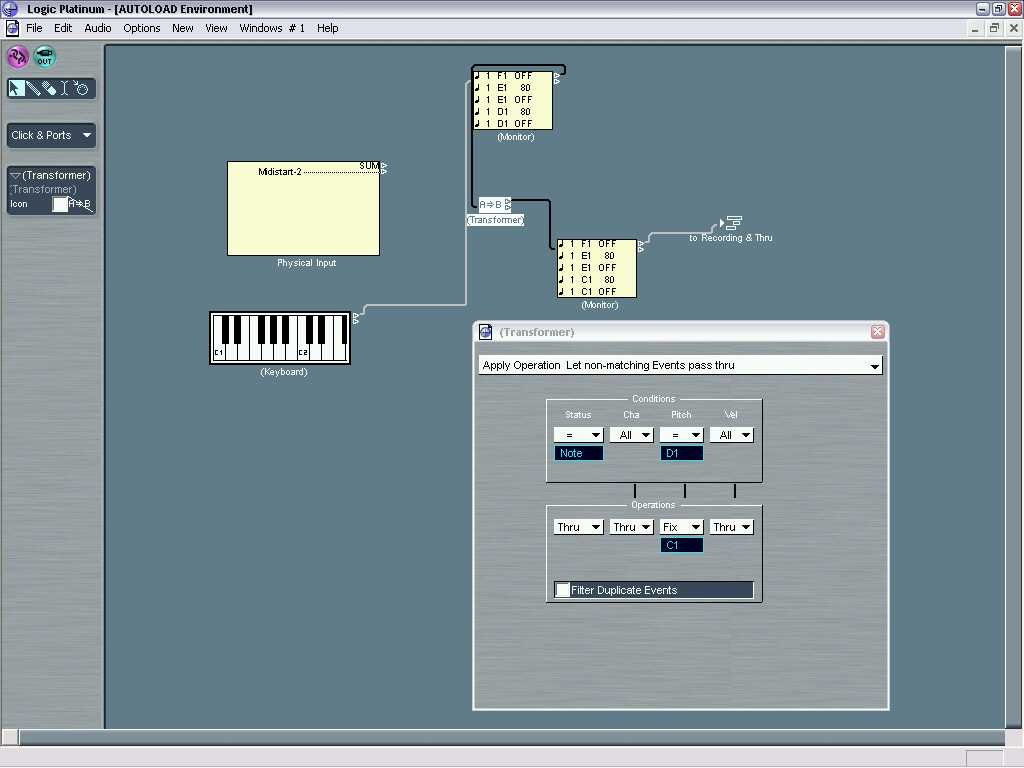The width and height of the screenshot is (1024, 768).
Task: Click the A⇒B icon in the parameter box
Action: click(x=80, y=204)
